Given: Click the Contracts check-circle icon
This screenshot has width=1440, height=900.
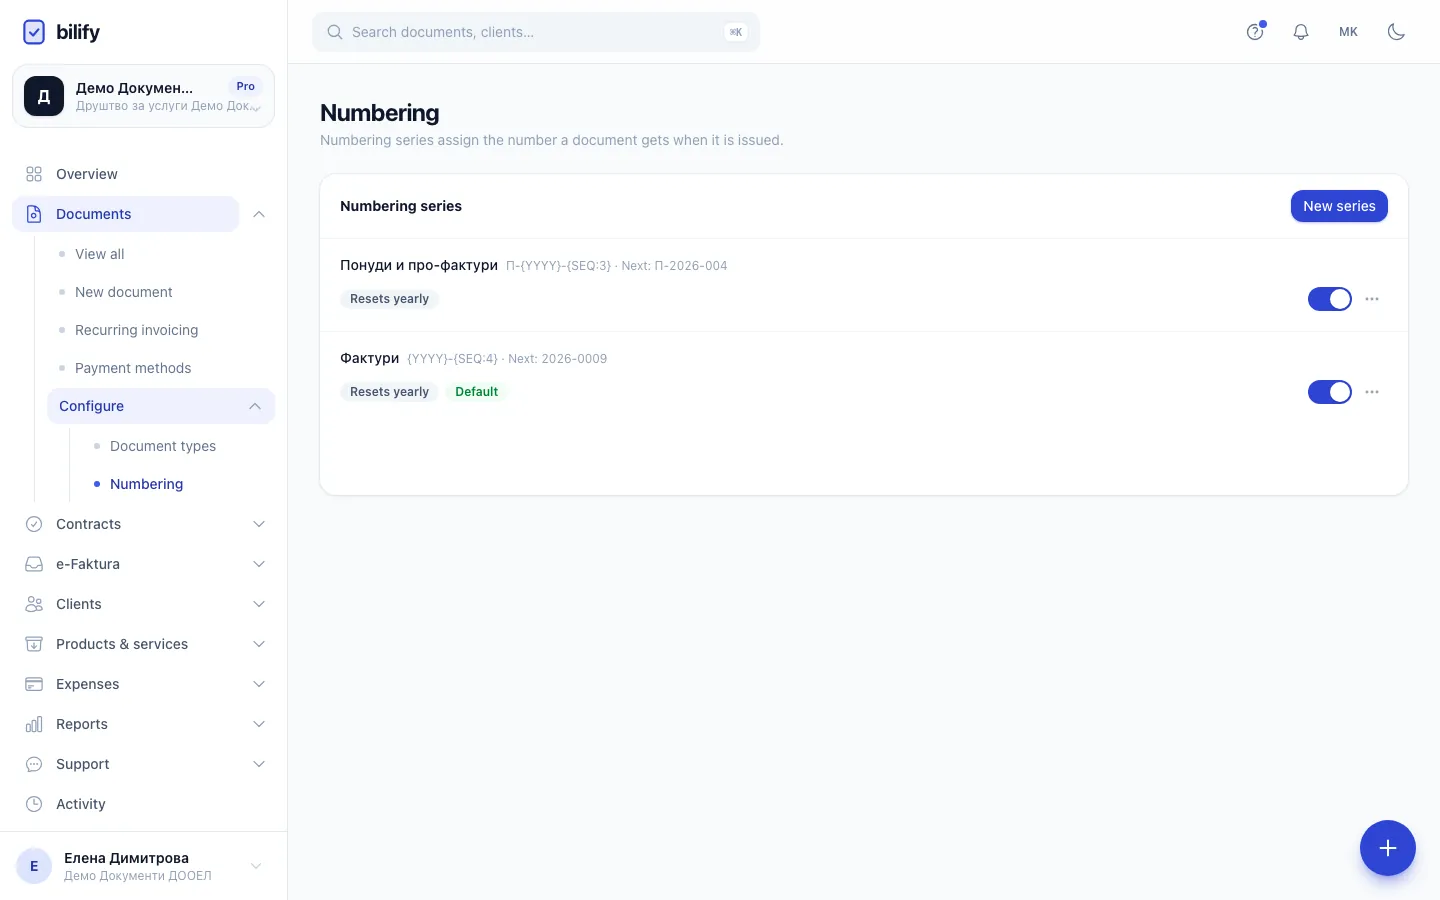Looking at the screenshot, I should tap(34, 524).
